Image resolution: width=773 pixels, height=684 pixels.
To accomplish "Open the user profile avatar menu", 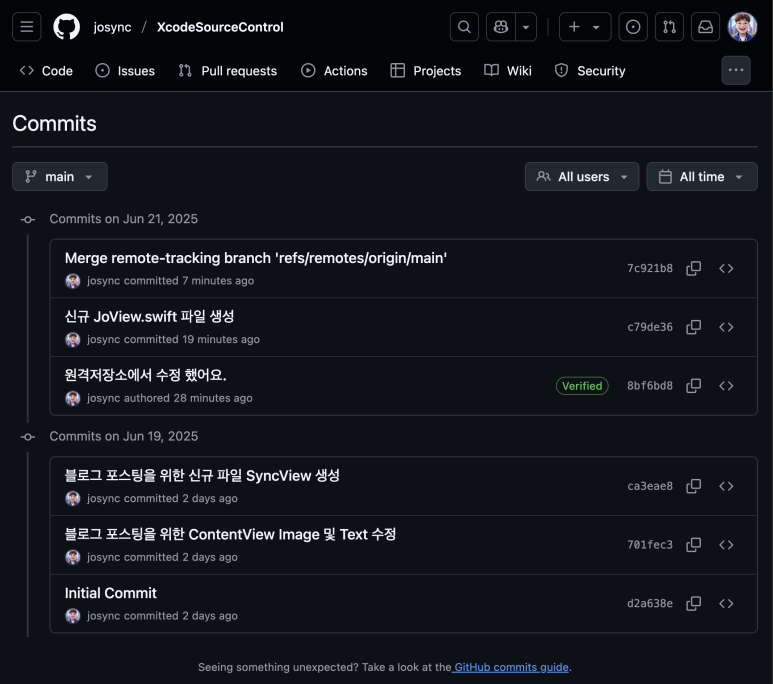I will click(742, 27).
